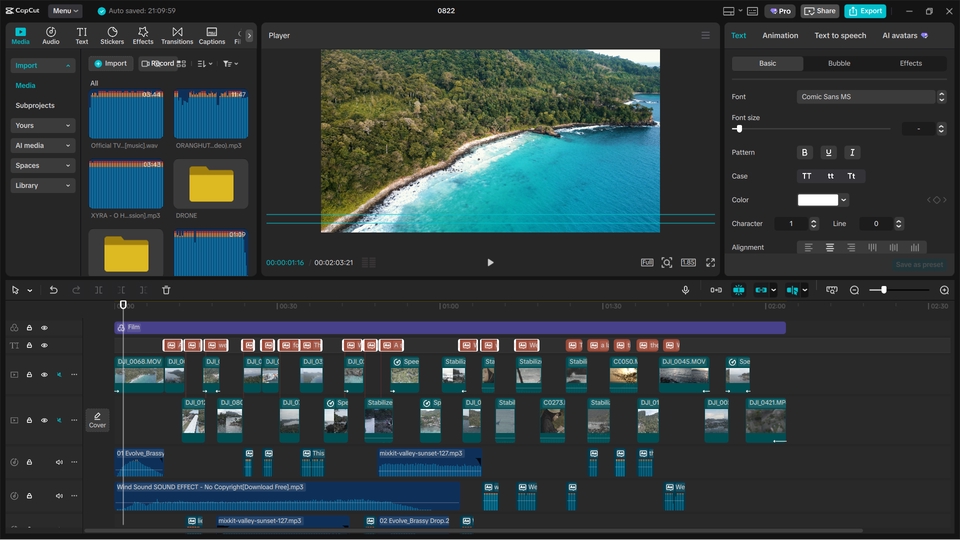Select the text Effects sub-tab
Viewport: 960px width, 540px height.
pyautogui.click(x=910, y=63)
